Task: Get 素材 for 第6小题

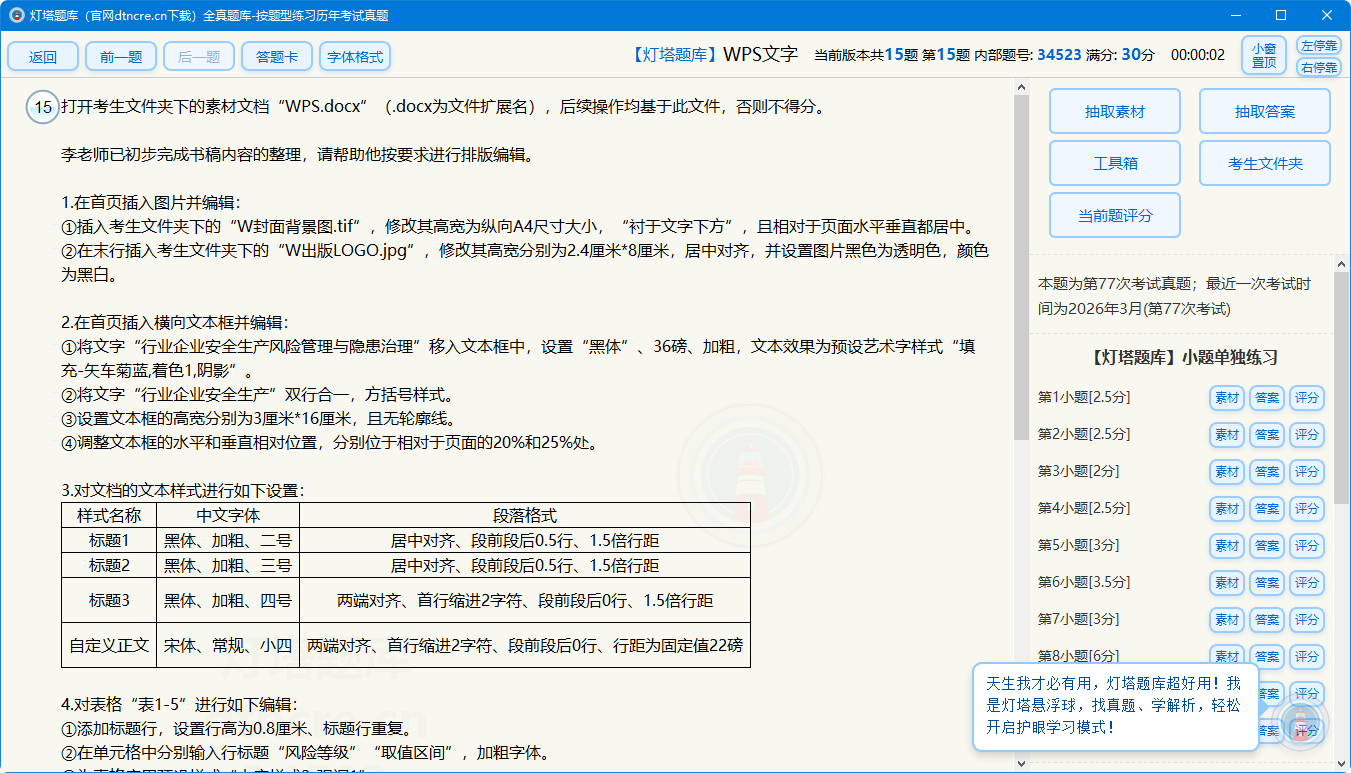Action: tap(1227, 583)
